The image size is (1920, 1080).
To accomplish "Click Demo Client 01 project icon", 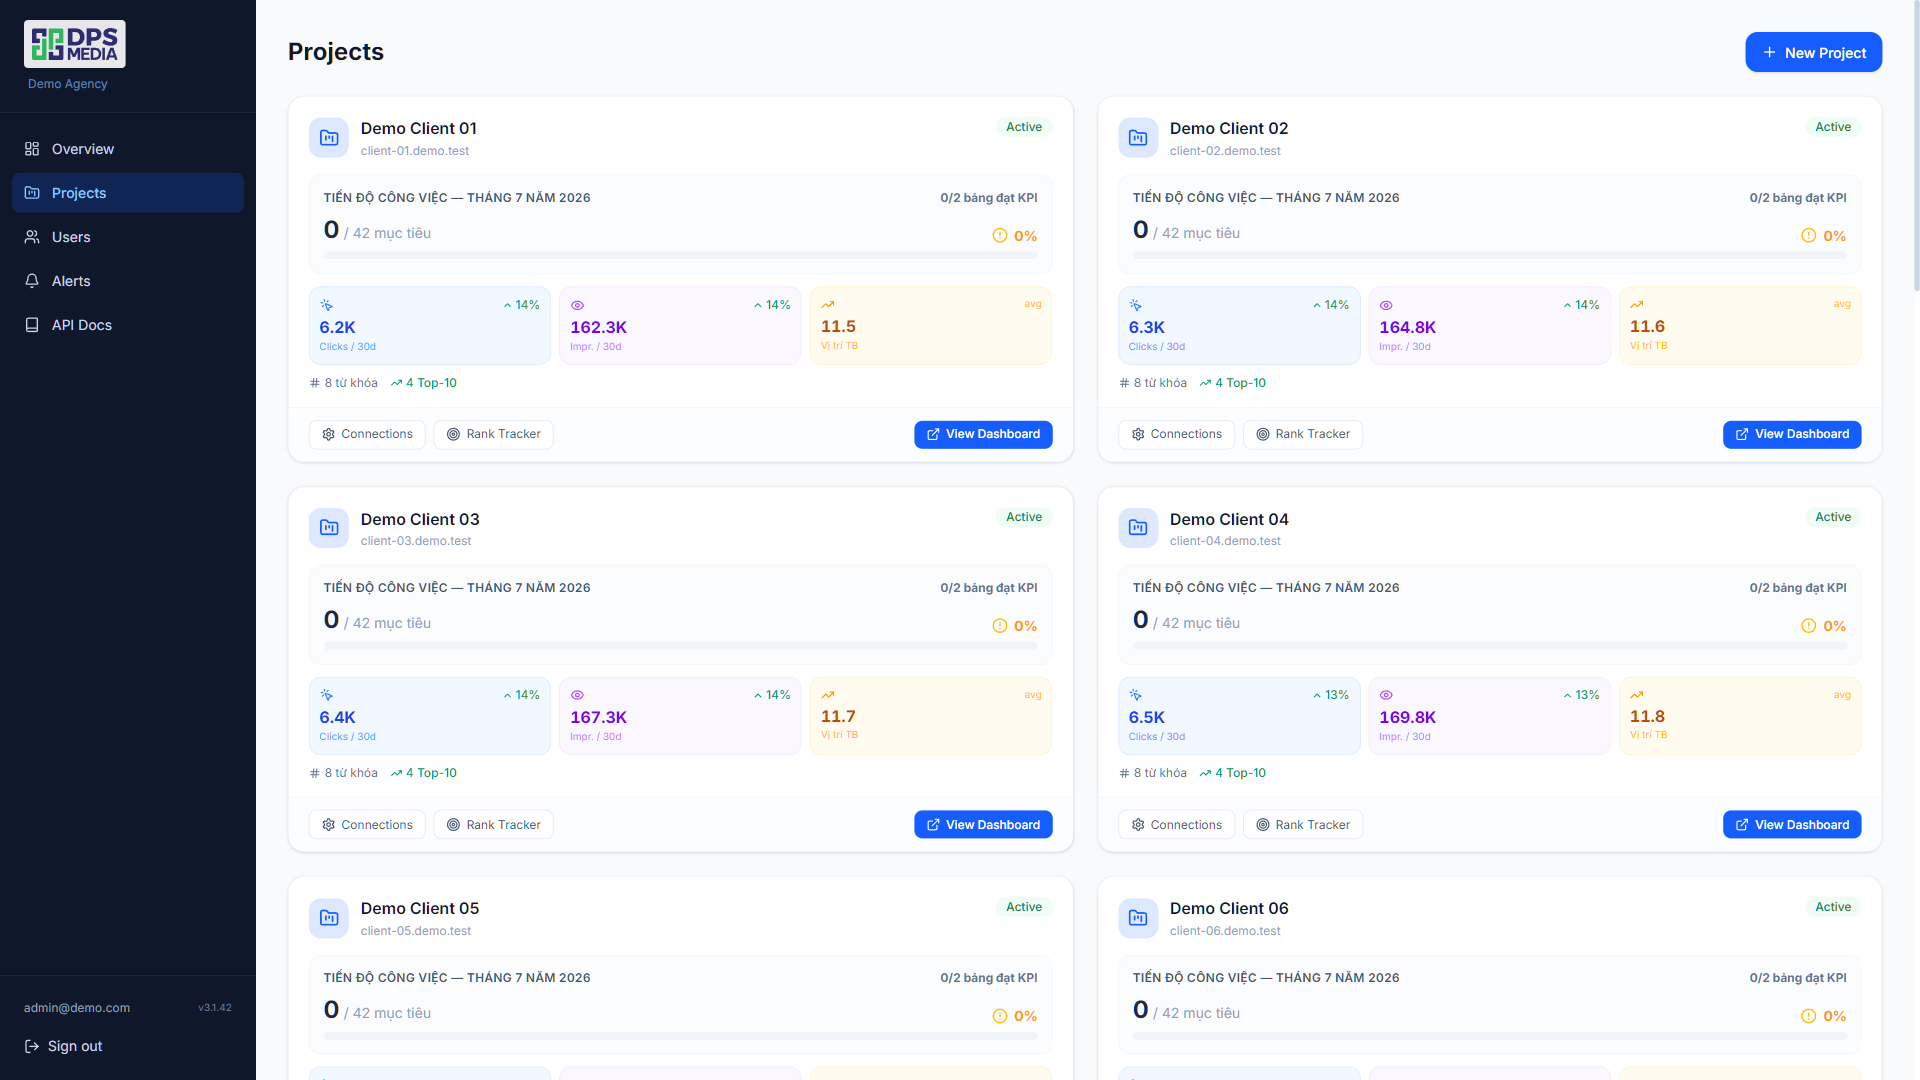I will click(329, 138).
